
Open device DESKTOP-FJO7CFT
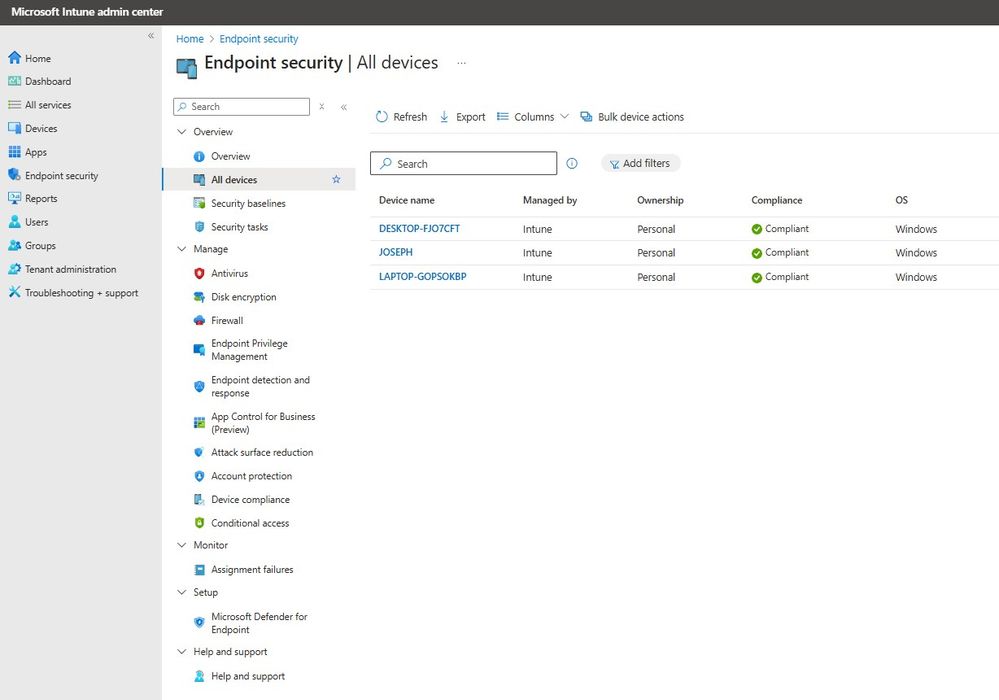click(x=419, y=229)
